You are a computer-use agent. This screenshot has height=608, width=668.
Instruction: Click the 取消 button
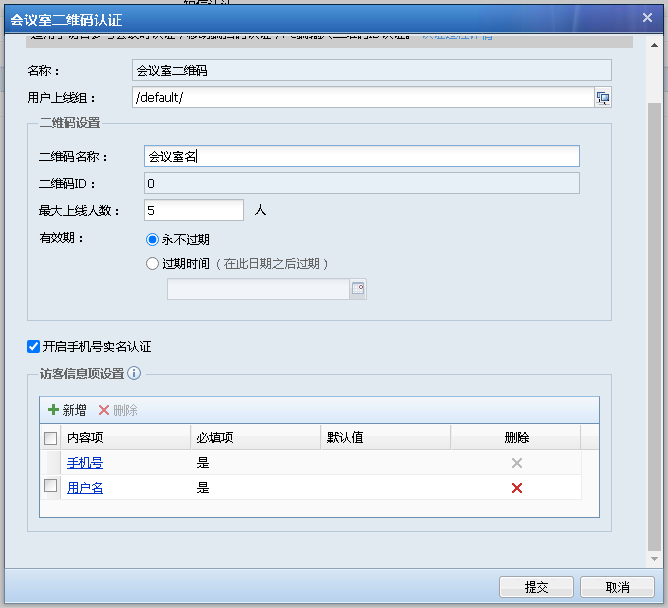pyautogui.click(x=617, y=587)
